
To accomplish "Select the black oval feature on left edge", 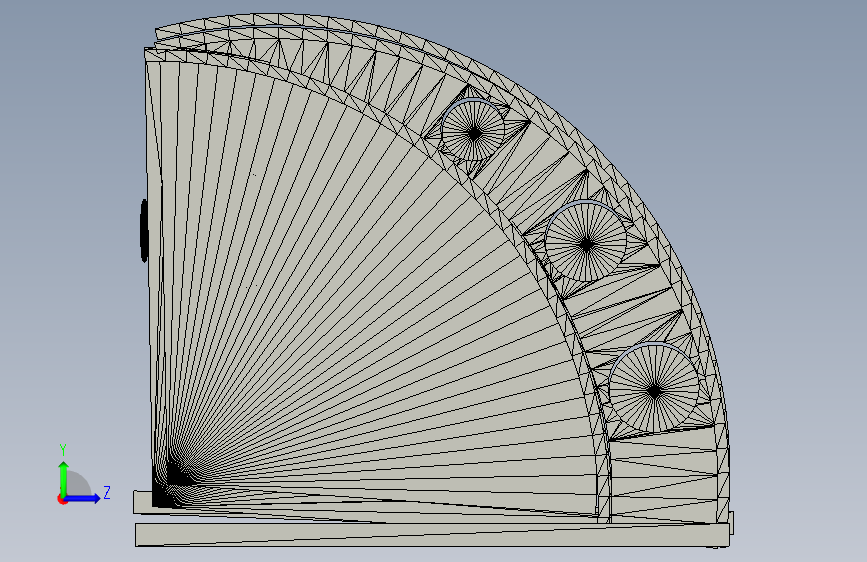I will 144,231.
